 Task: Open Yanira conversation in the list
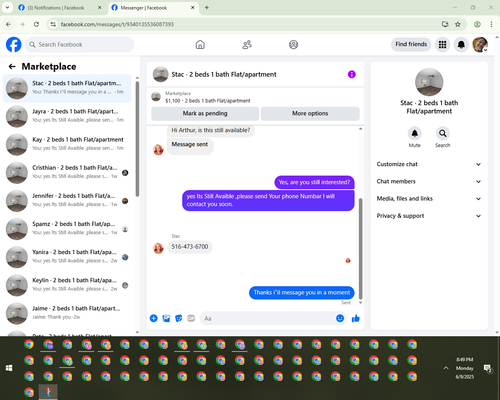(67, 257)
